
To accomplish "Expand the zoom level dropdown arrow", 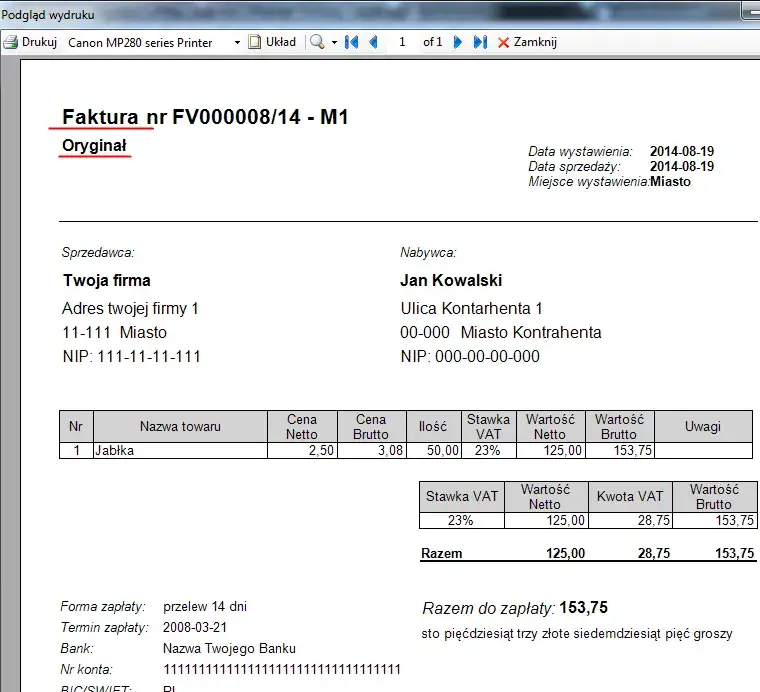I will [335, 43].
